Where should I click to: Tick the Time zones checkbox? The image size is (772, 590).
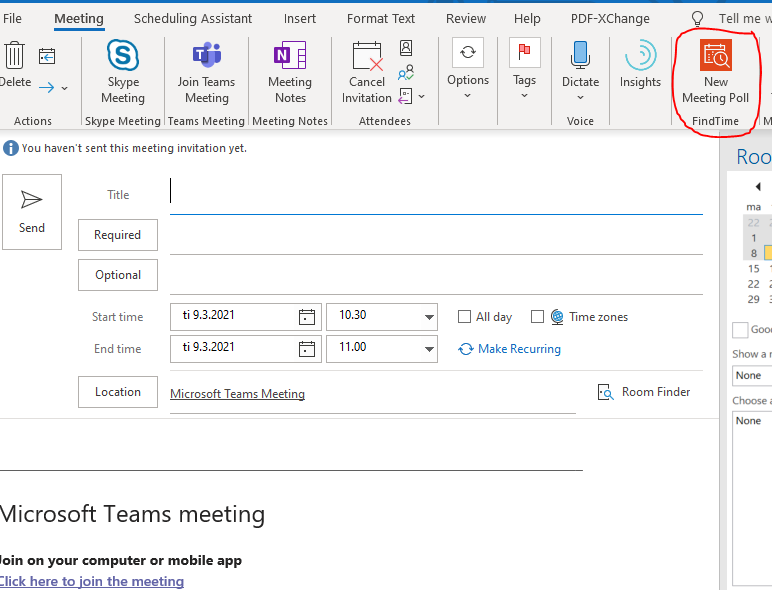click(538, 317)
